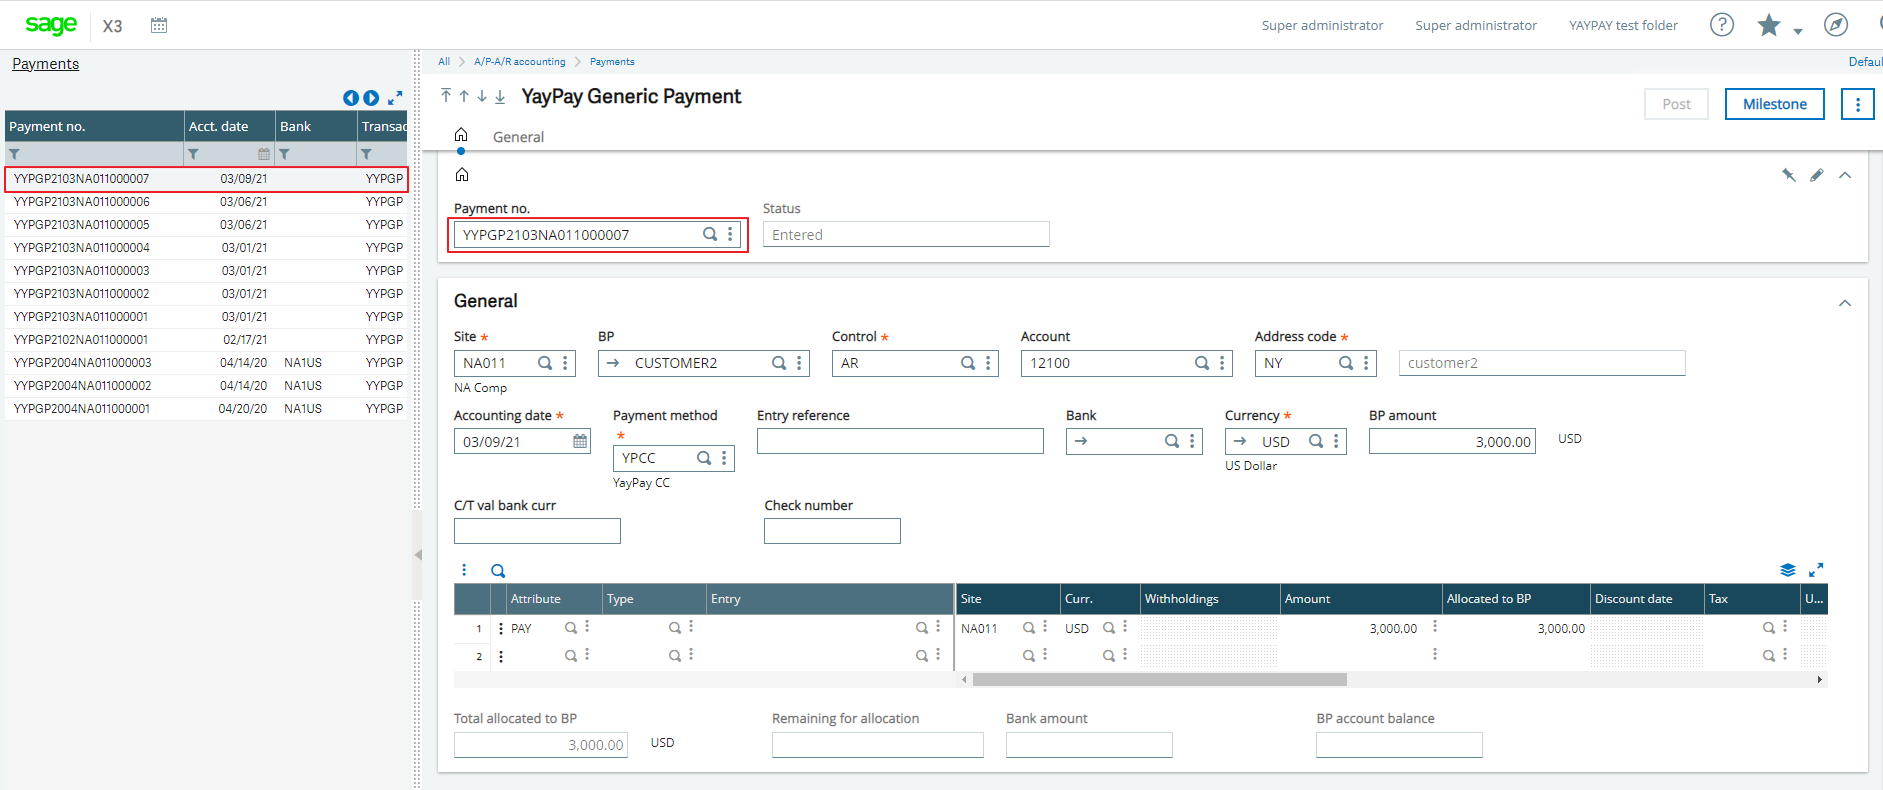Open YAYPAY test folder link

pyautogui.click(x=1623, y=25)
